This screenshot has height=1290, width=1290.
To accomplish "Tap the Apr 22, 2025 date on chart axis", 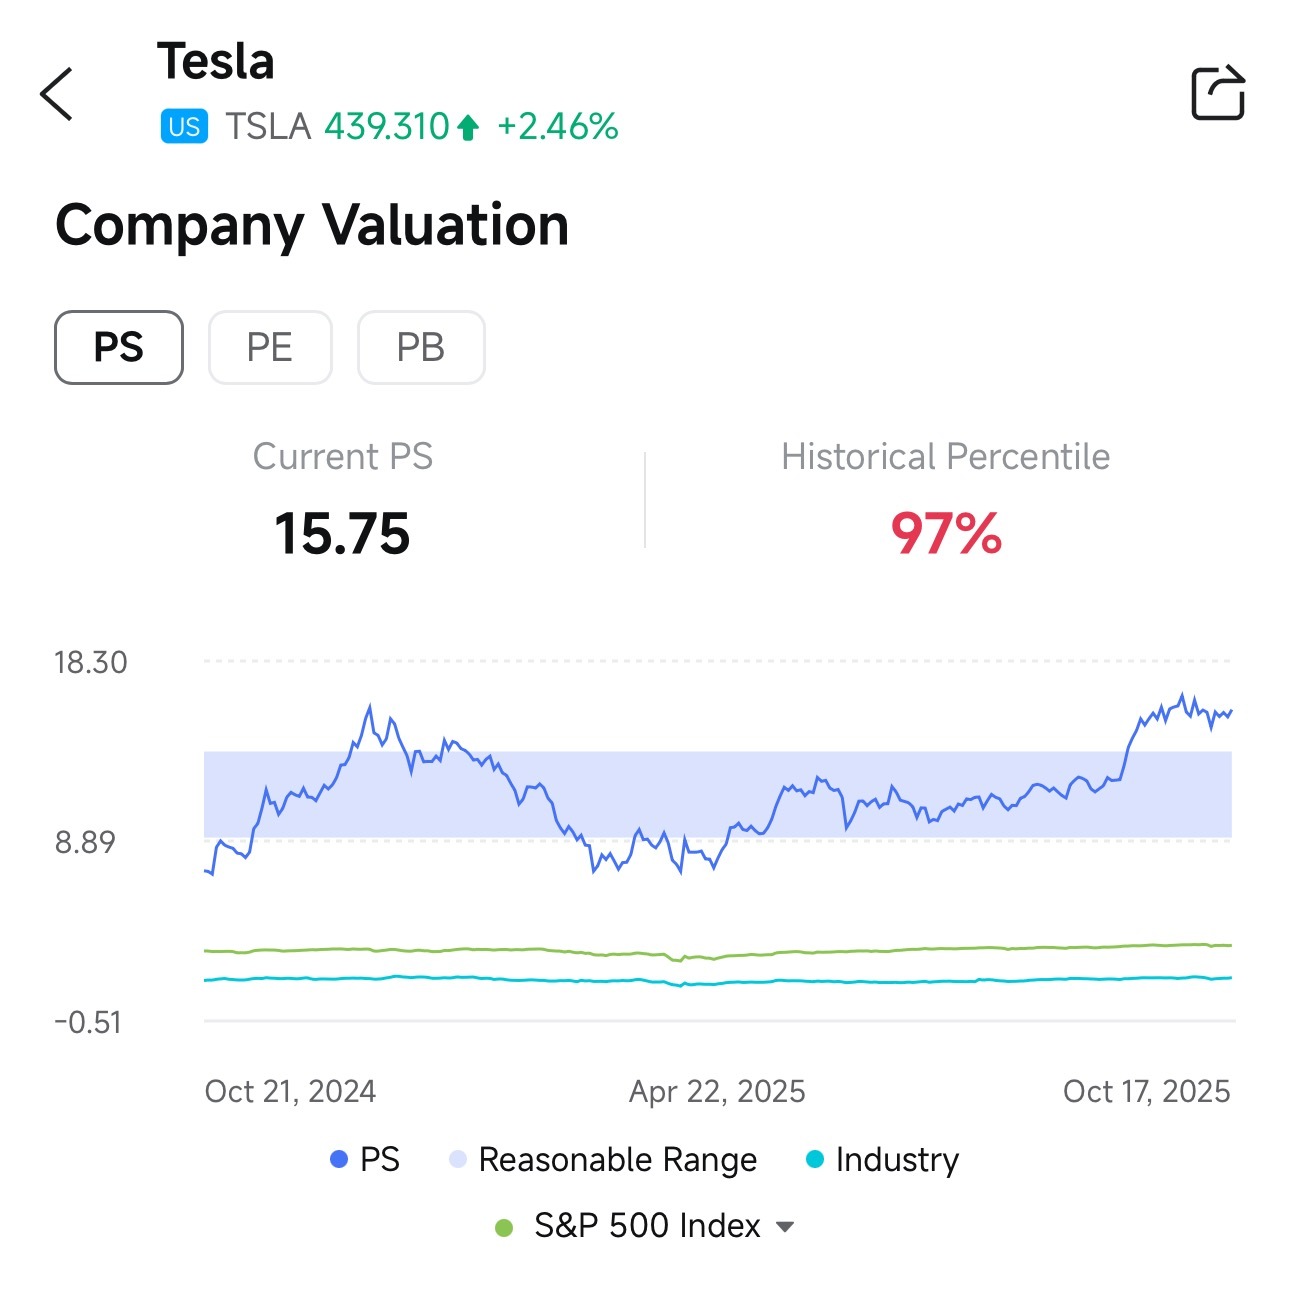I will [x=717, y=1091].
